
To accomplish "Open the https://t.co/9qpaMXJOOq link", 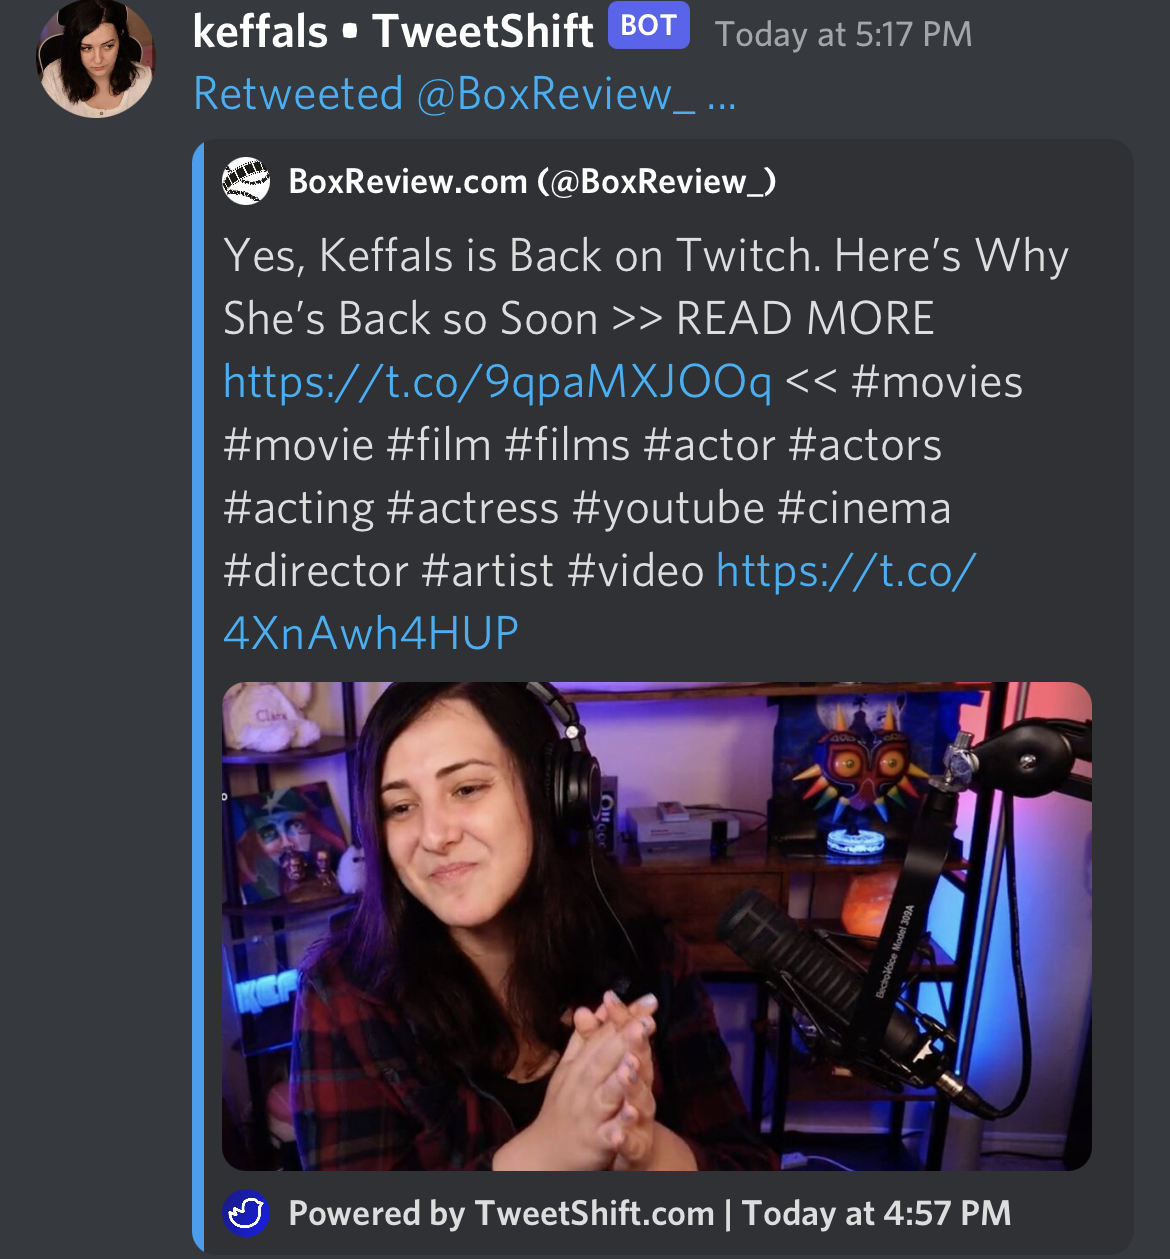I will 497,382.
